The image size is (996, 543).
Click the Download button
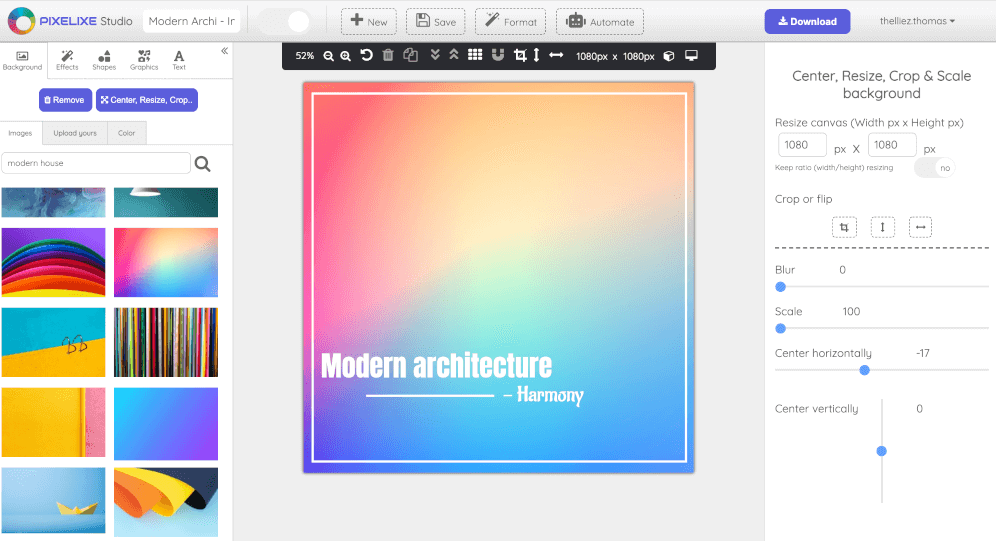click(807, 21)
